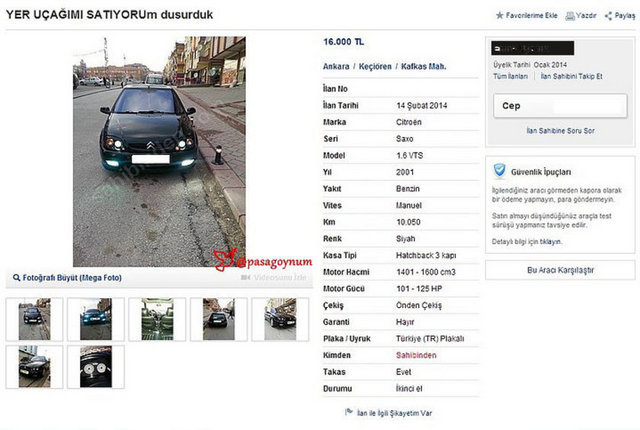The height and width of the screenshot is (430, 640).
Task: Open the Kafkas Mah. neighborhood link
Action: pos(423,66)
